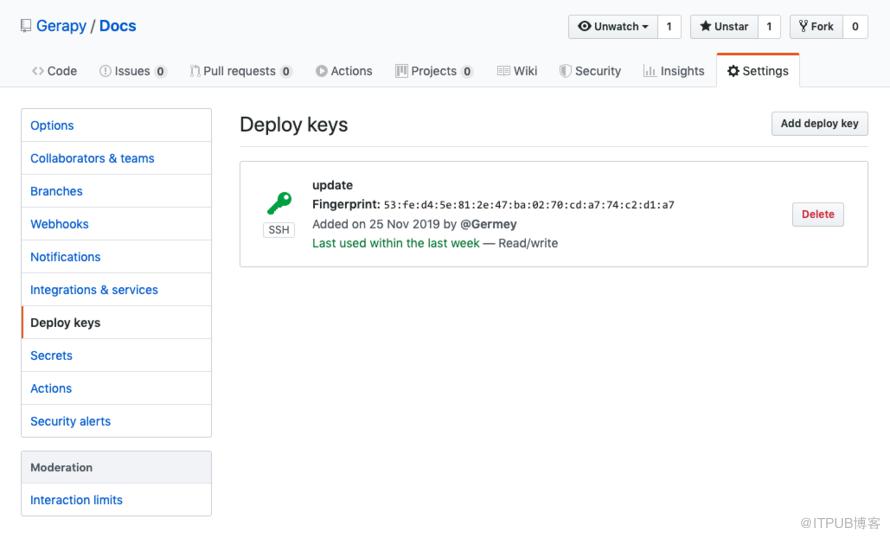Click the Settings tab gear icon
The width and height of the screenshot is (890, 538).
pyautogui.click(x=733, y=71)
